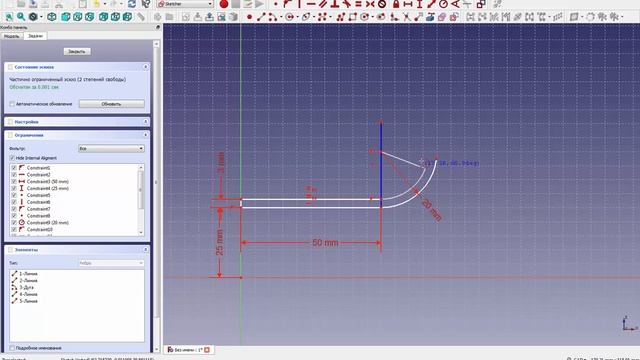This screenshot has height=360, width=640.
Task: Click the Обновить button
Action: coord(111,104)
